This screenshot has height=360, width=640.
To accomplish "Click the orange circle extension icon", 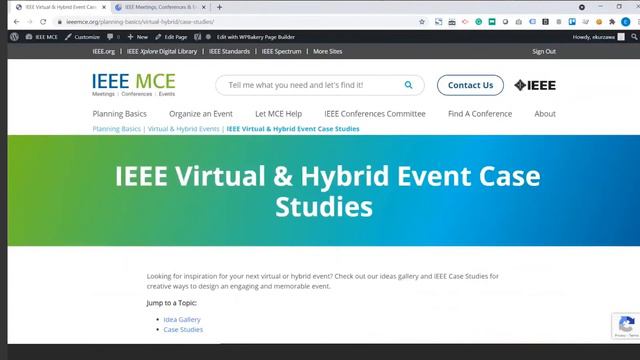I will pos(599,22).
